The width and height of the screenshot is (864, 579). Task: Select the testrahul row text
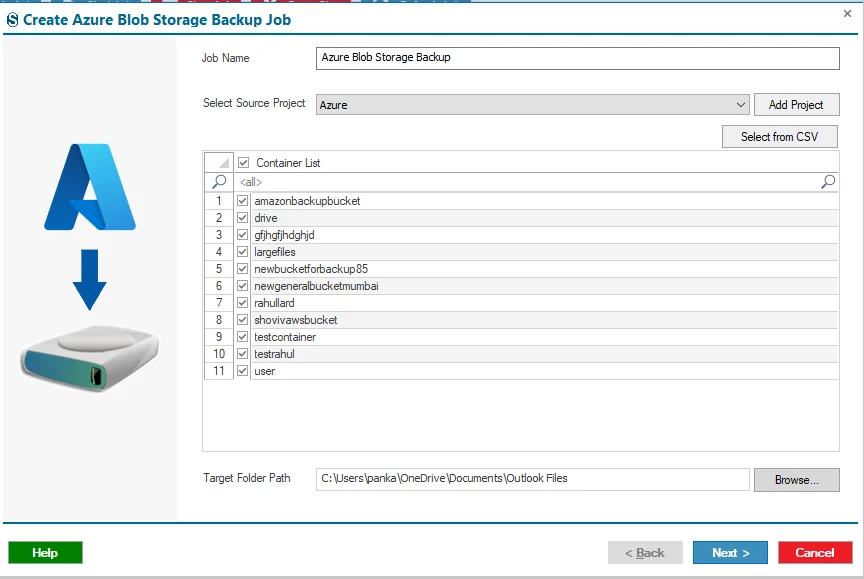click(x=274, y=354)
